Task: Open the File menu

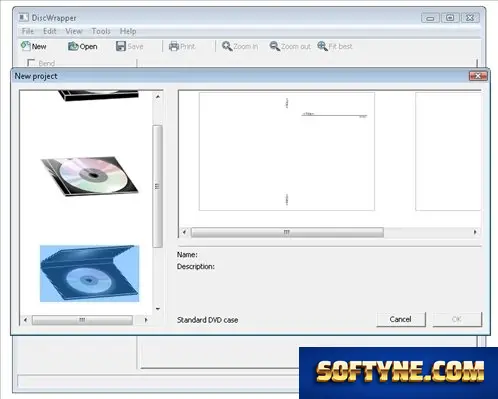Action: point(28,31)
